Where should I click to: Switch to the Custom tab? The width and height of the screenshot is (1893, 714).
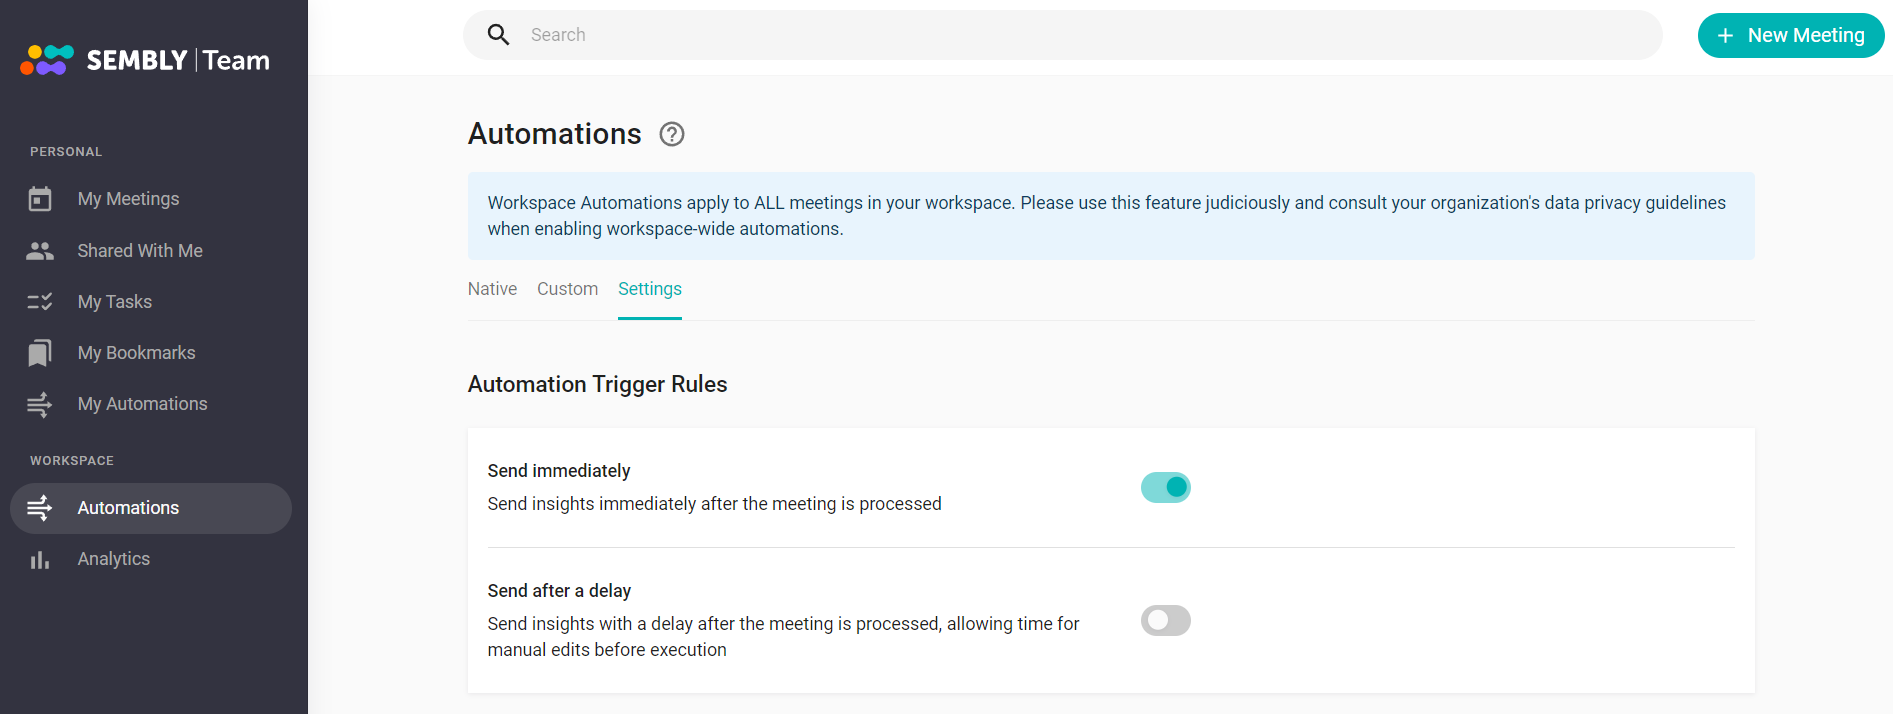coord(567,289)
